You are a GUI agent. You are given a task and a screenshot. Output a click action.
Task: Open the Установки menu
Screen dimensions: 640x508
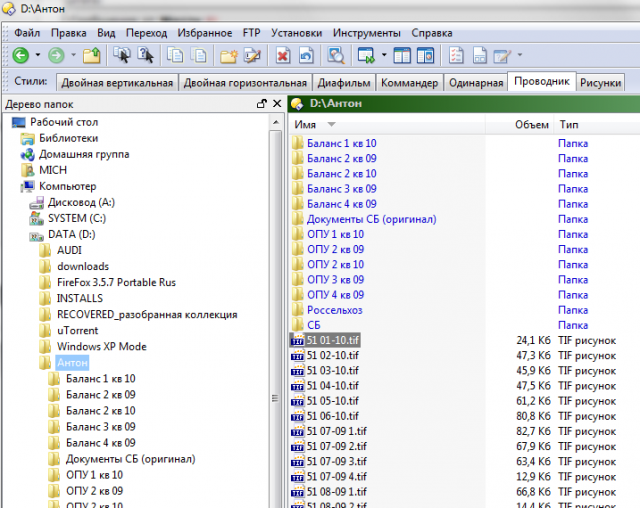(x=297, y=33)
